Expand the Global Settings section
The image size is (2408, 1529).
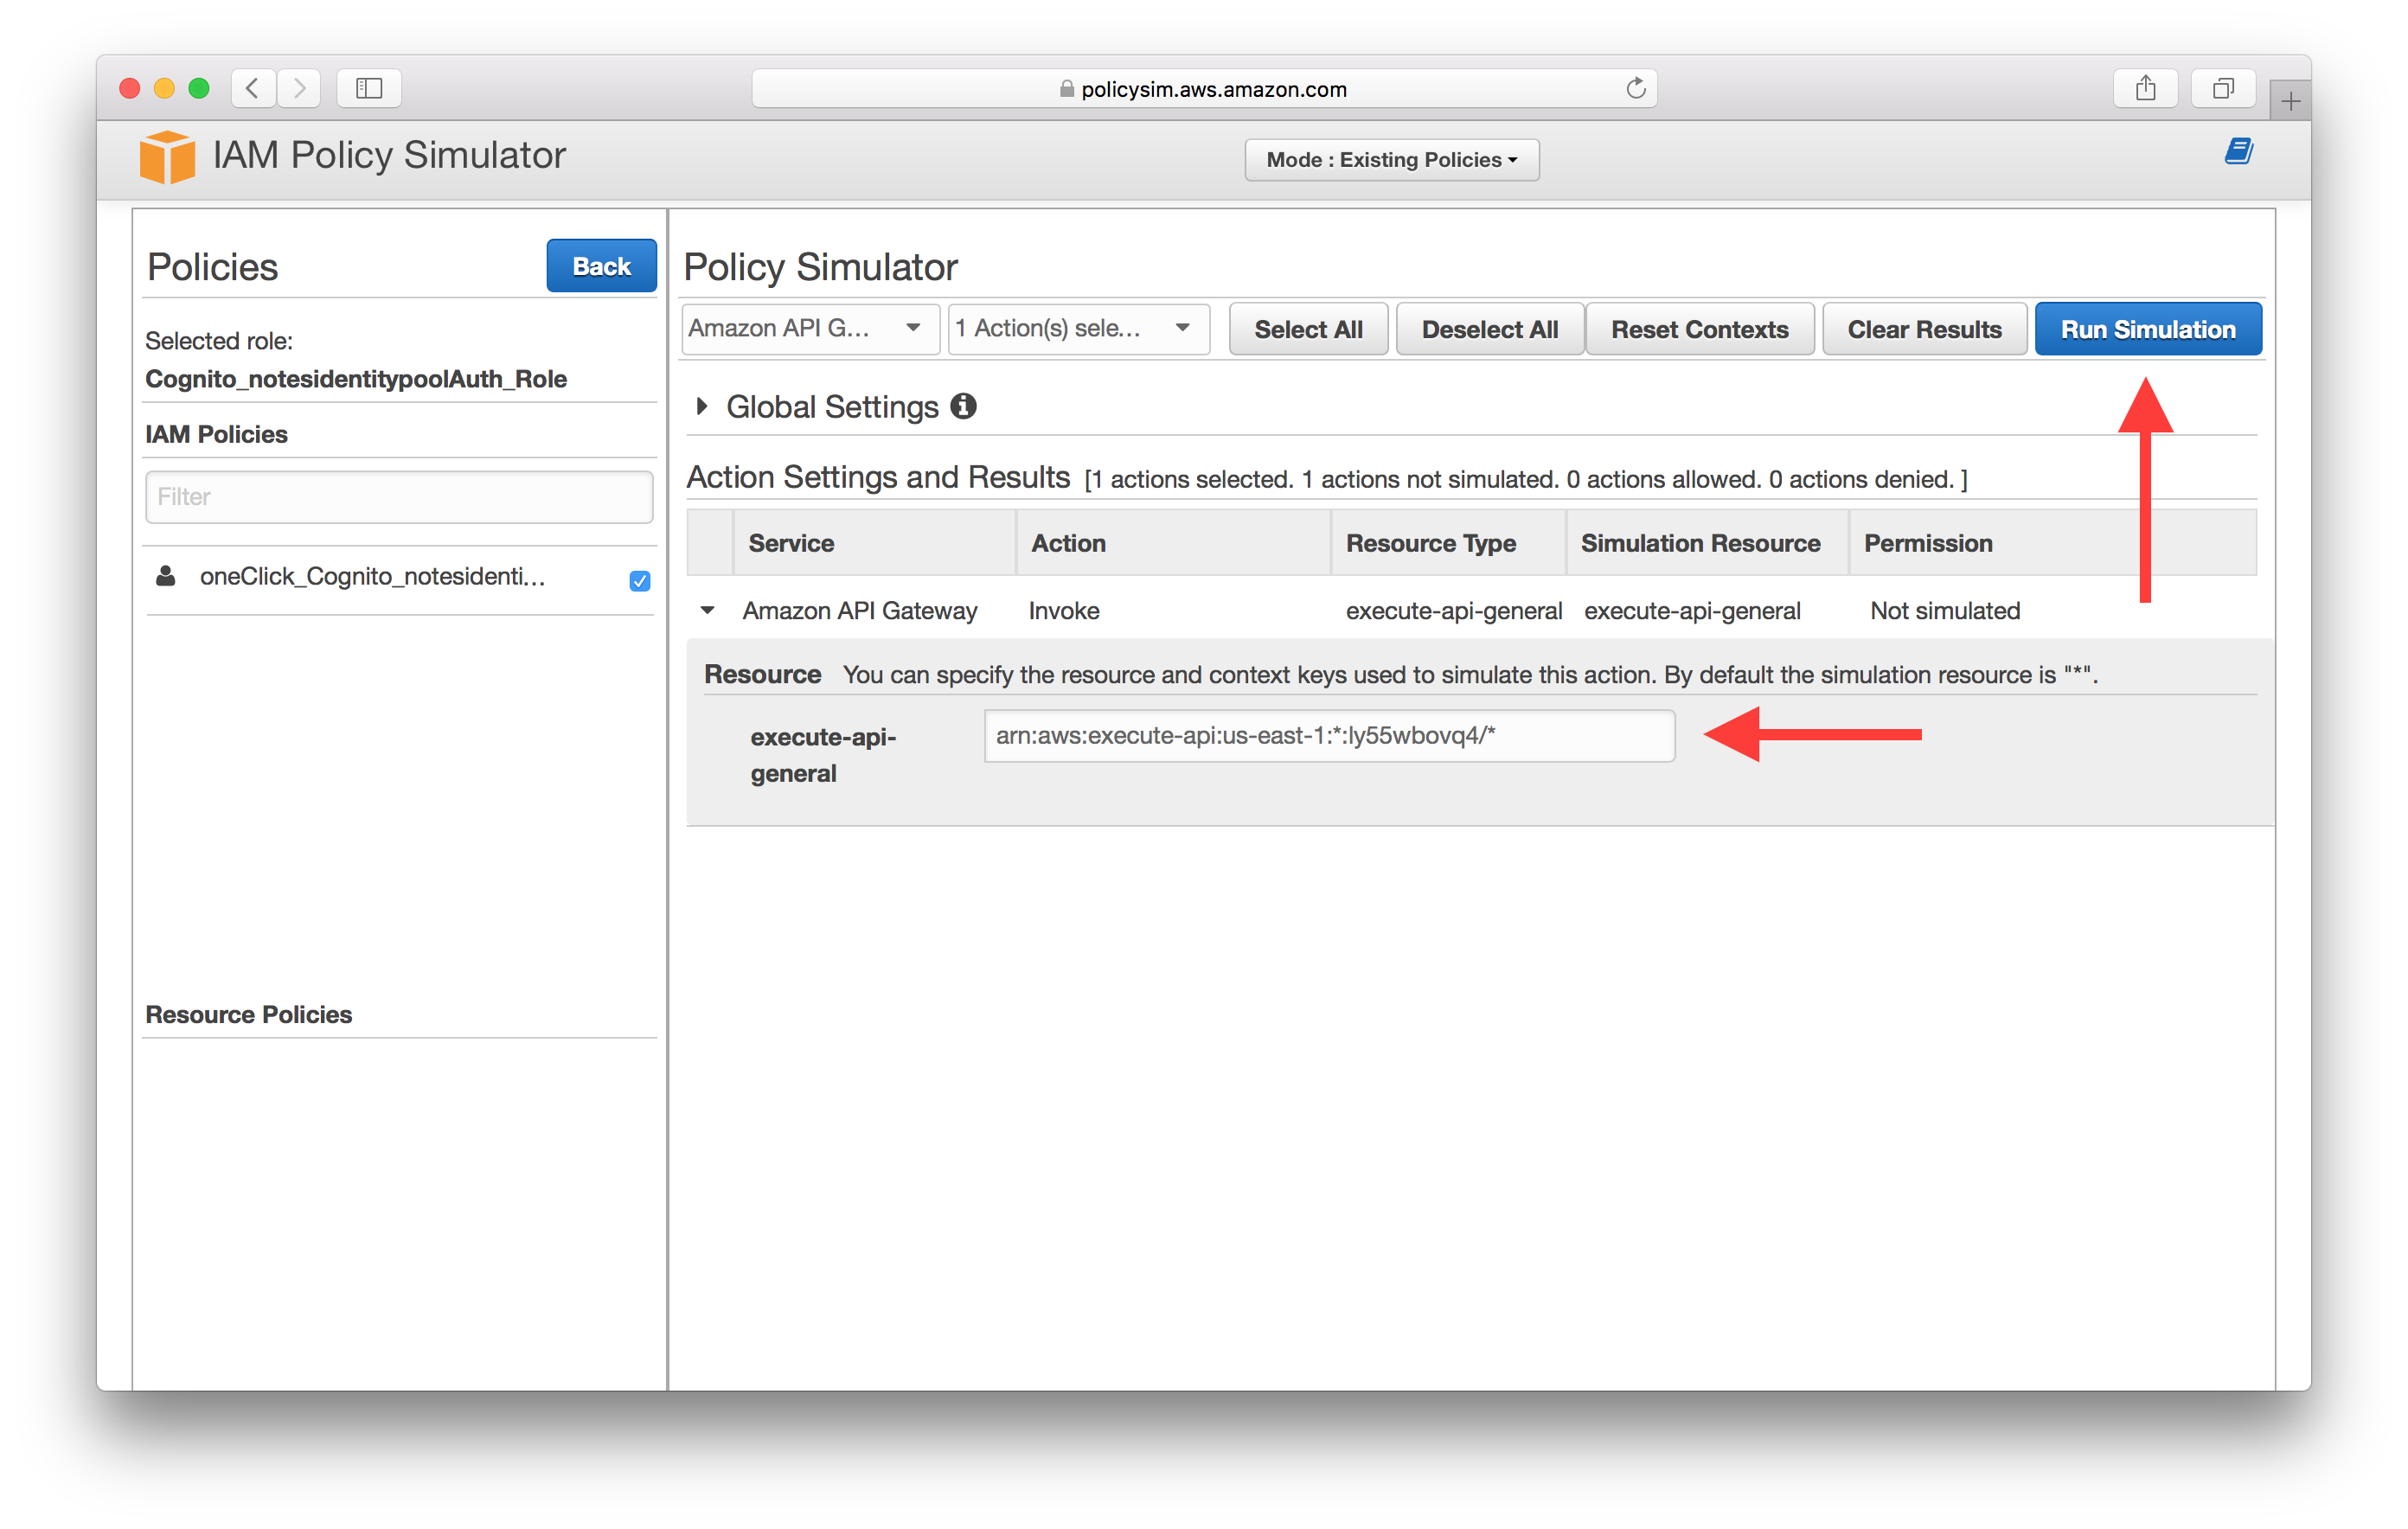(706, 406)
